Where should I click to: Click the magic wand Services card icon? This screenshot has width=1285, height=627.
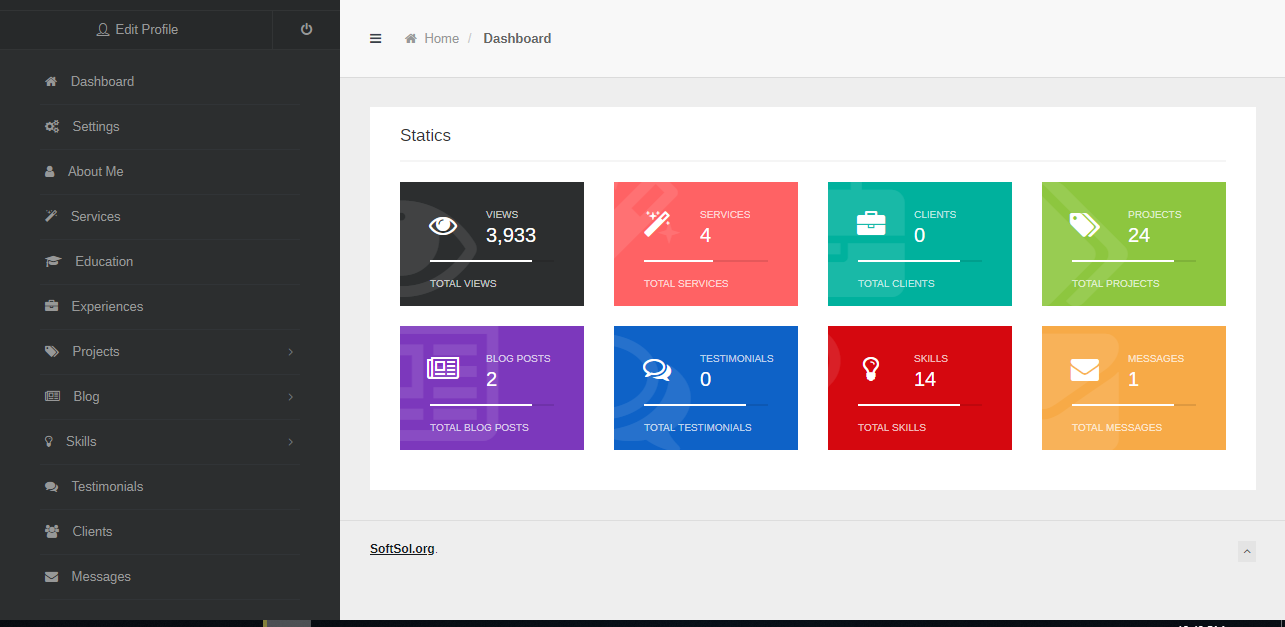(657, 224)
